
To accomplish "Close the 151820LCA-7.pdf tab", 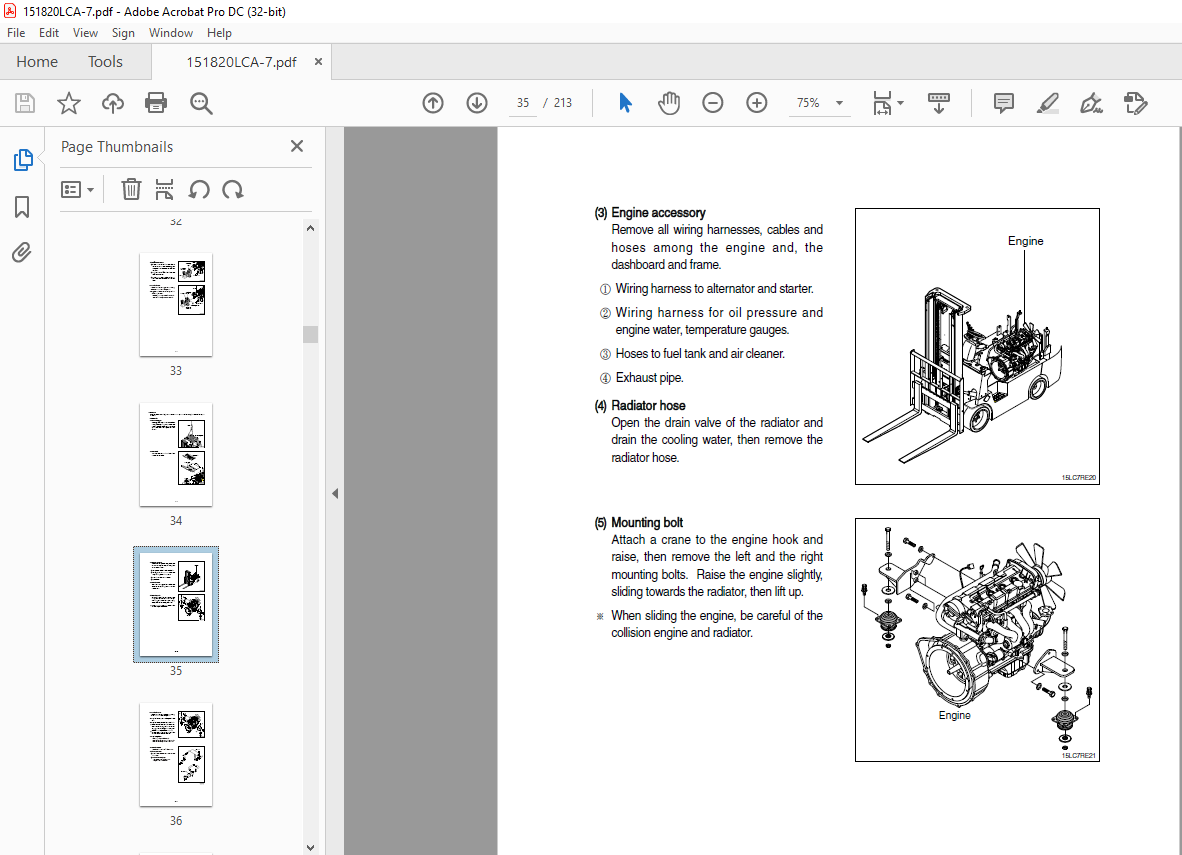I will [318, 62].
